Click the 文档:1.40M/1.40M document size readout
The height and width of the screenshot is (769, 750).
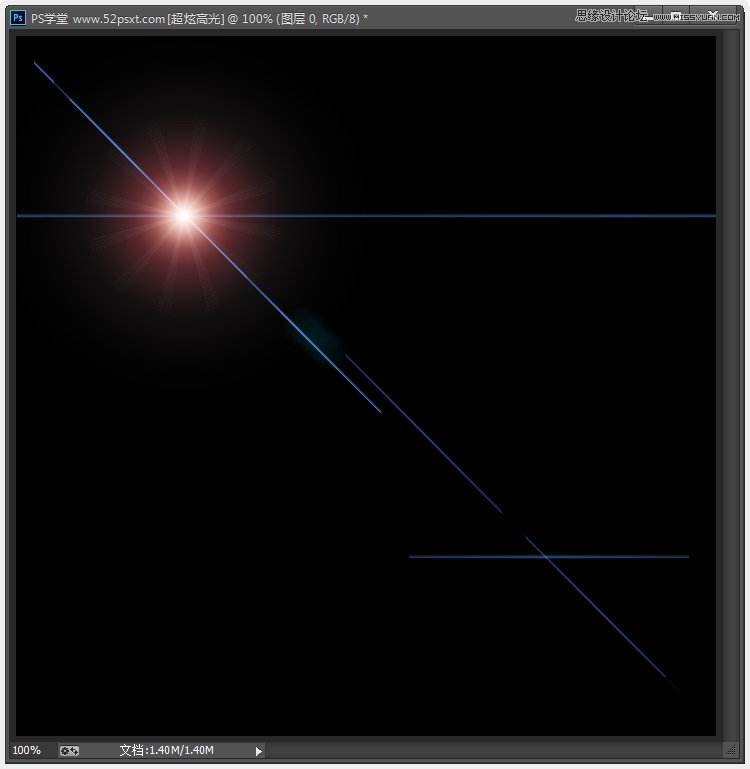pos(166,750)
